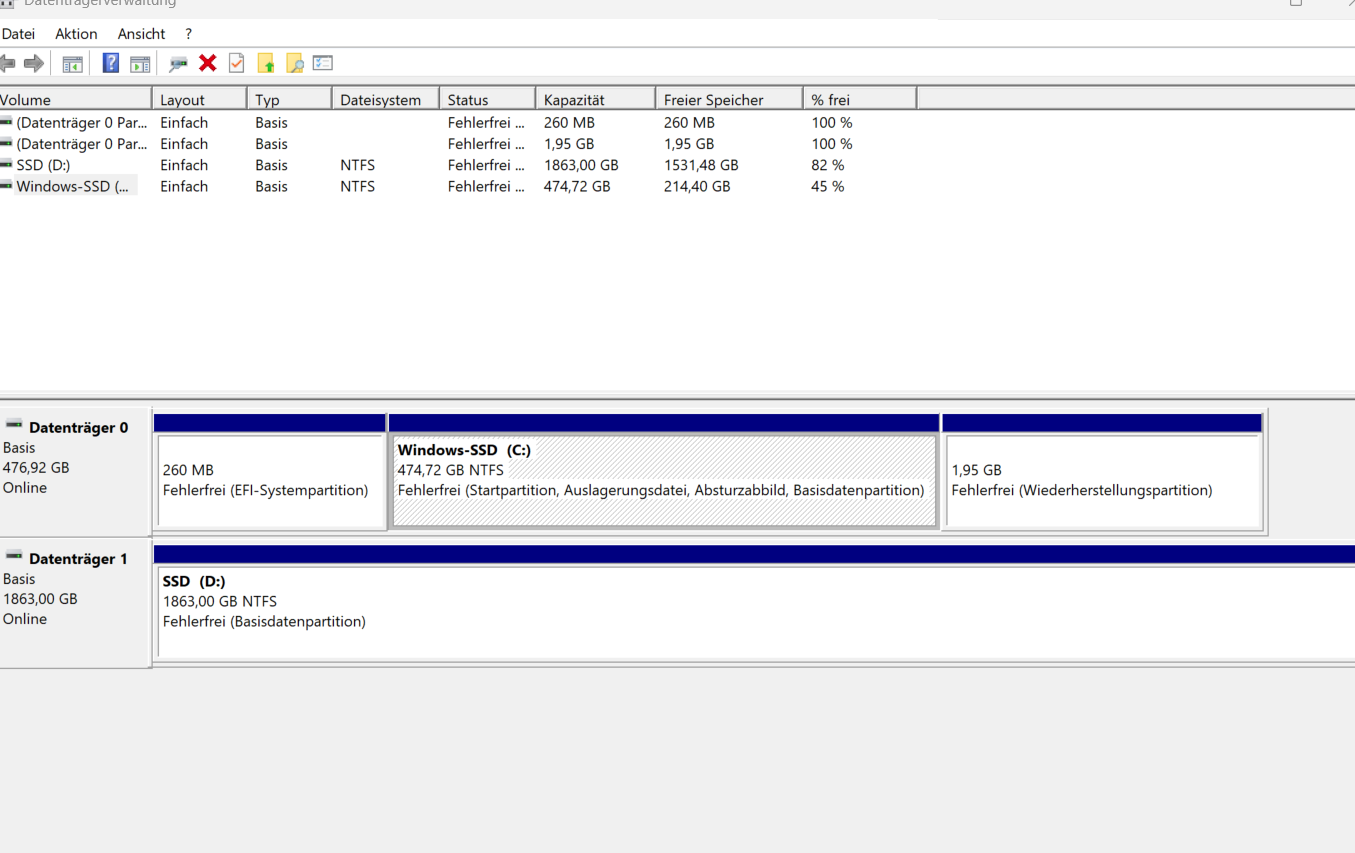The width and height of the screenshot is (1355, 853).
Task: Sort by % frei column header
Action: click(860, 99)
